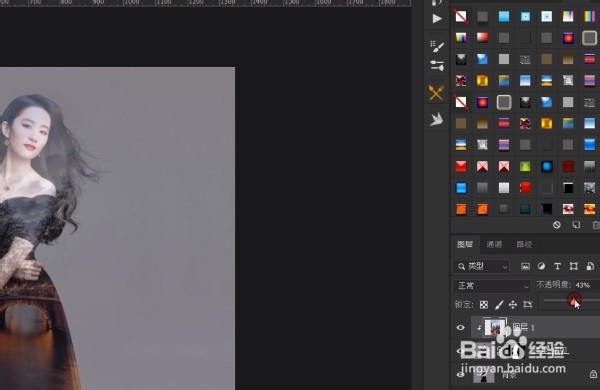Open the Brushes presets panel icon

pyautogui.click(x=437, y=65)
